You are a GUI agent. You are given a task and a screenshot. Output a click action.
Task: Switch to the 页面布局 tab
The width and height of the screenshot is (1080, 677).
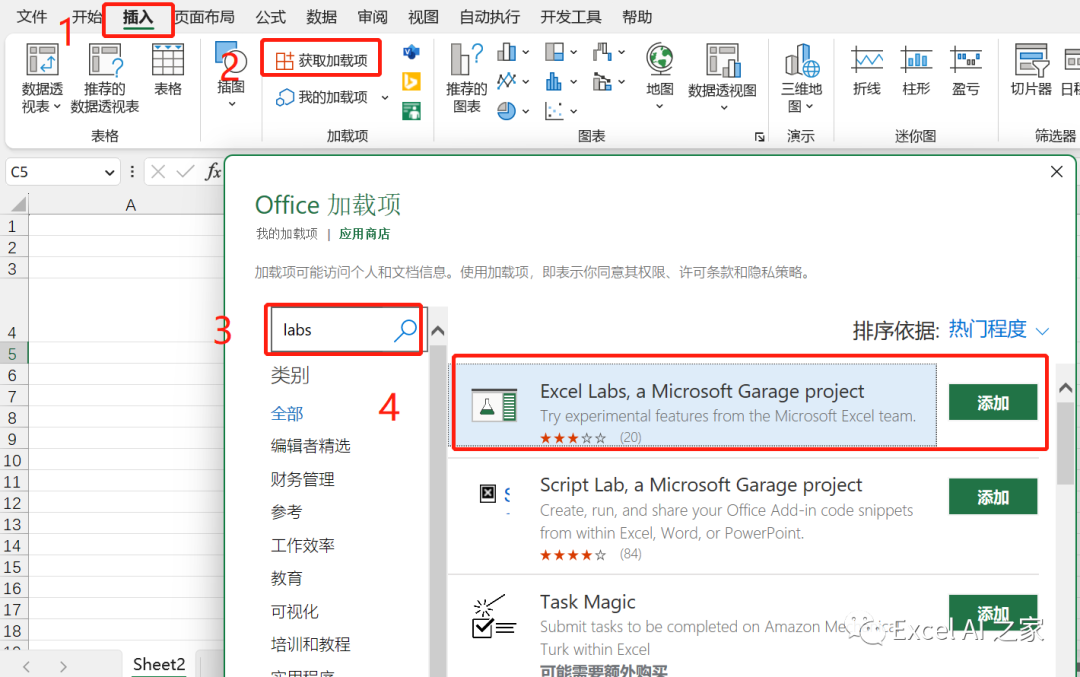click(x=204, y=17)
